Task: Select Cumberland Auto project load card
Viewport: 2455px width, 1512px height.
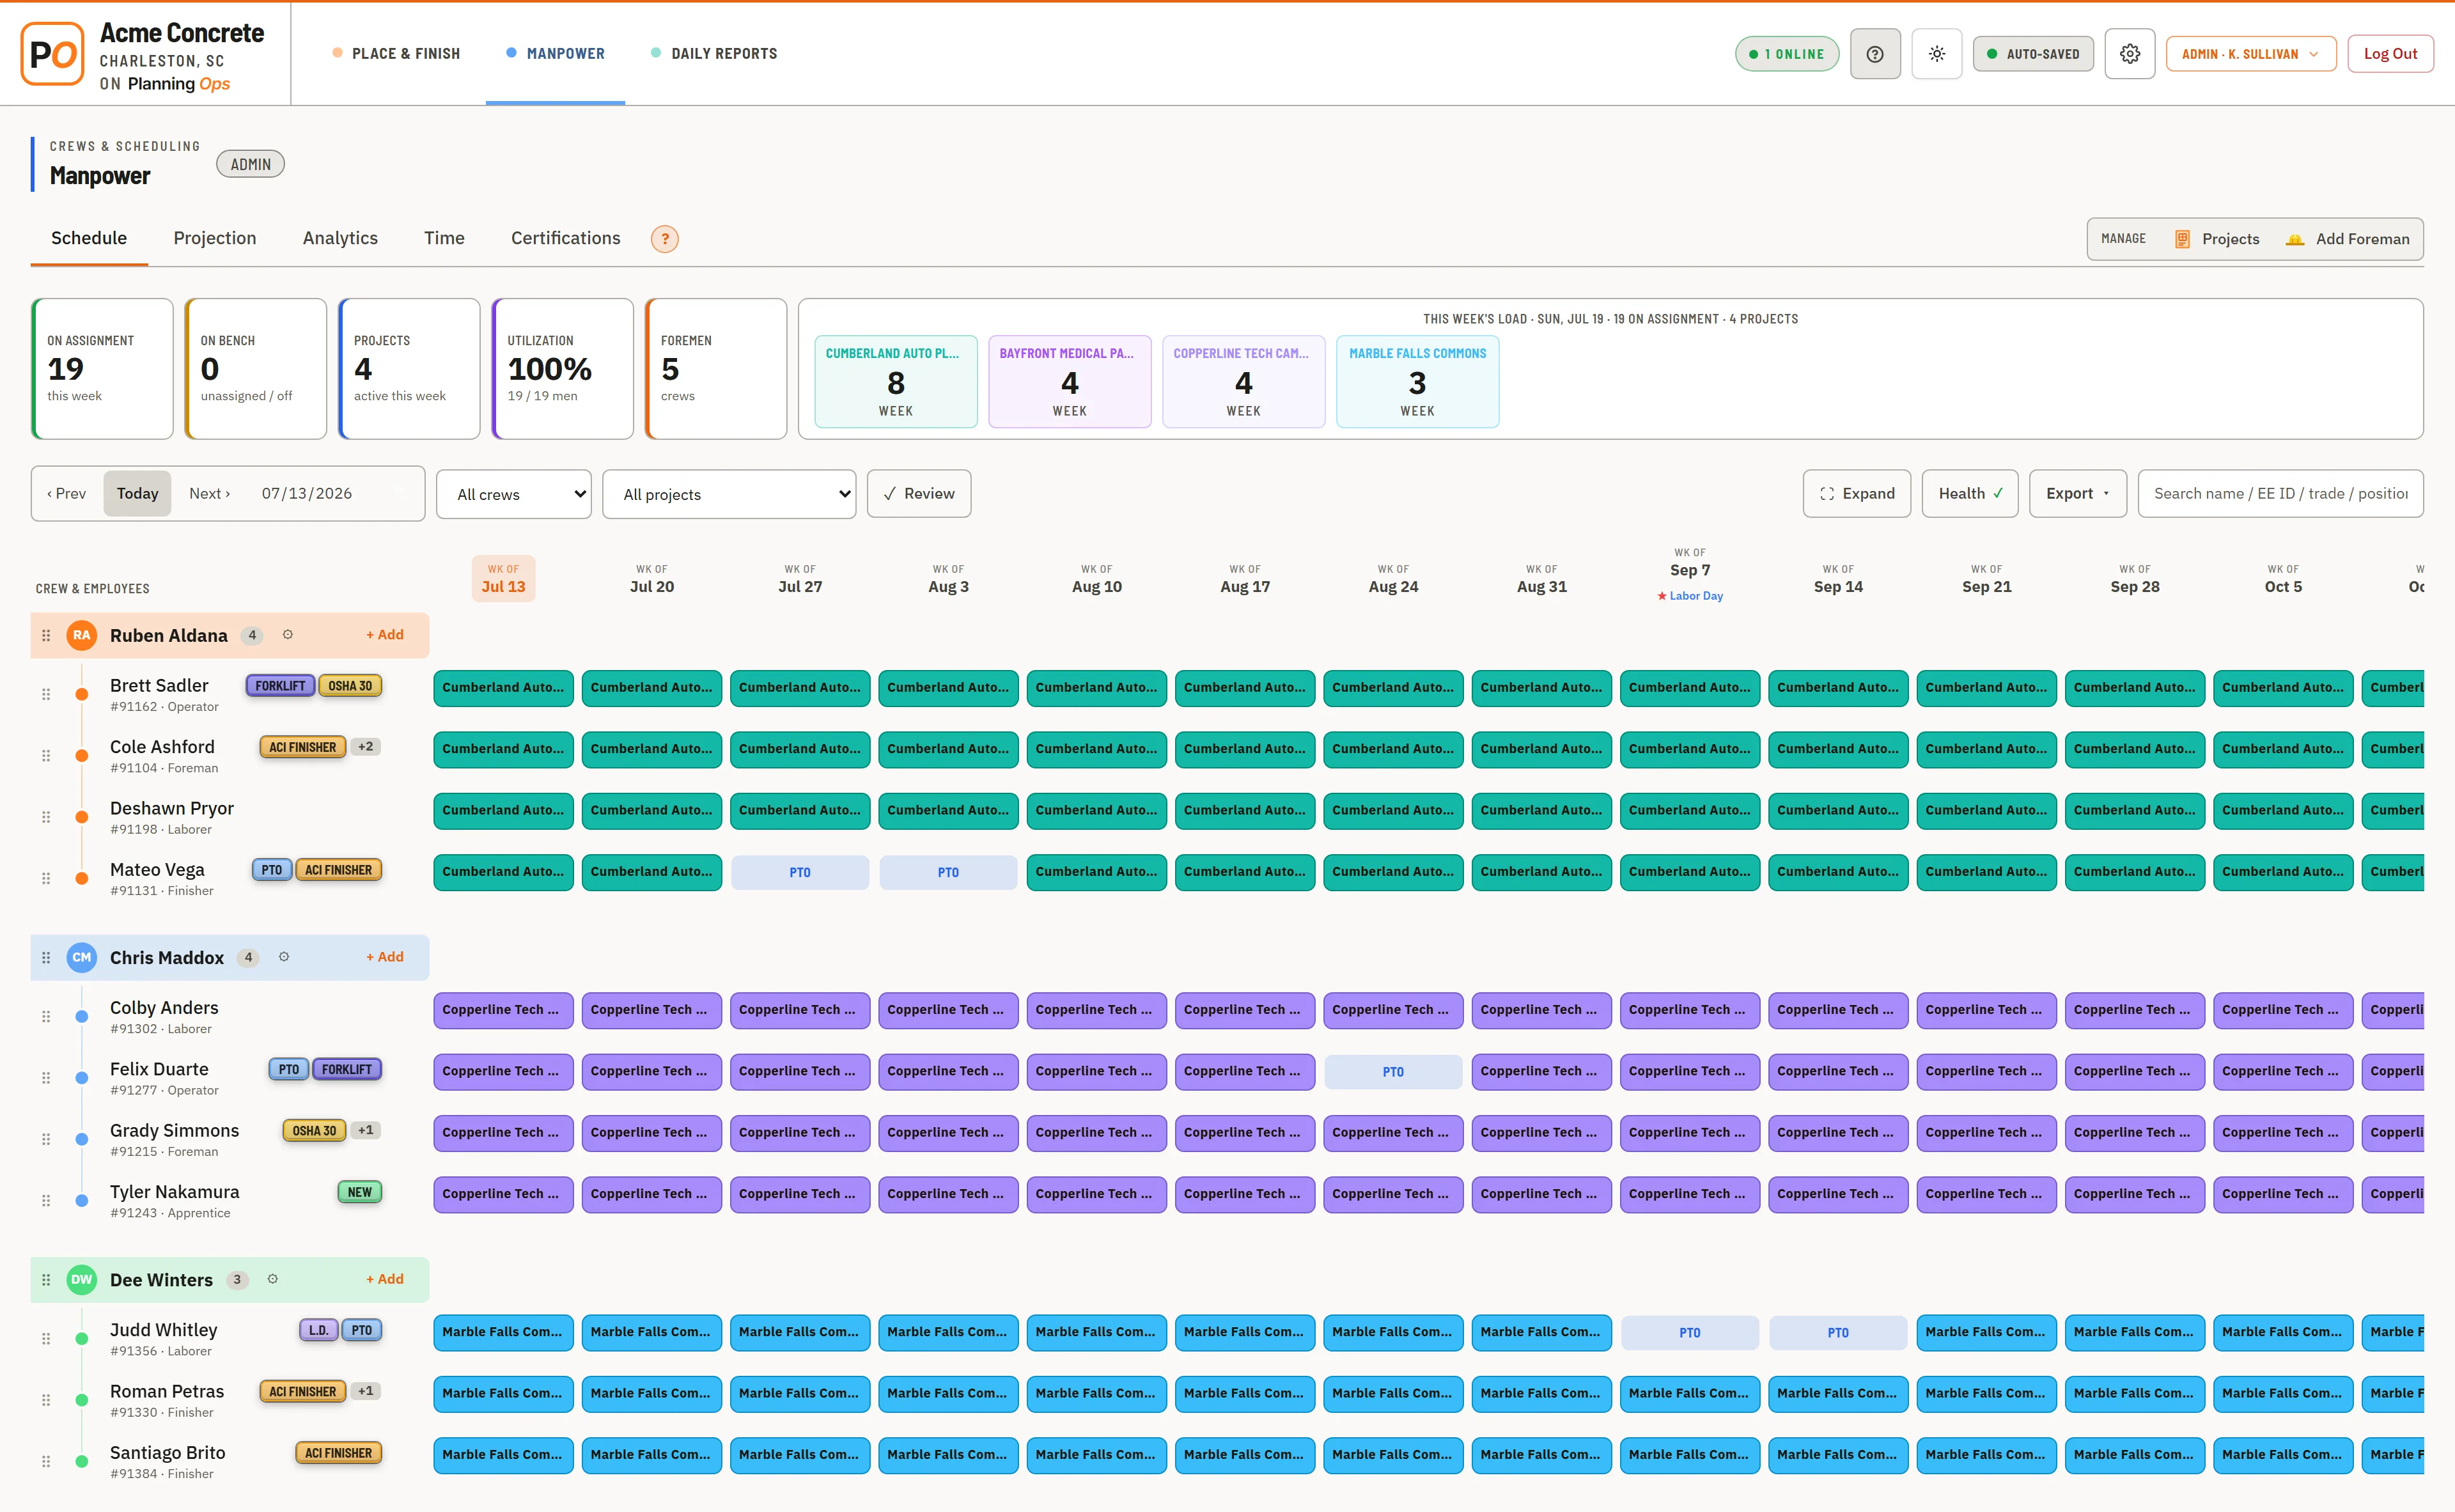Action: (x=896, y=381)
